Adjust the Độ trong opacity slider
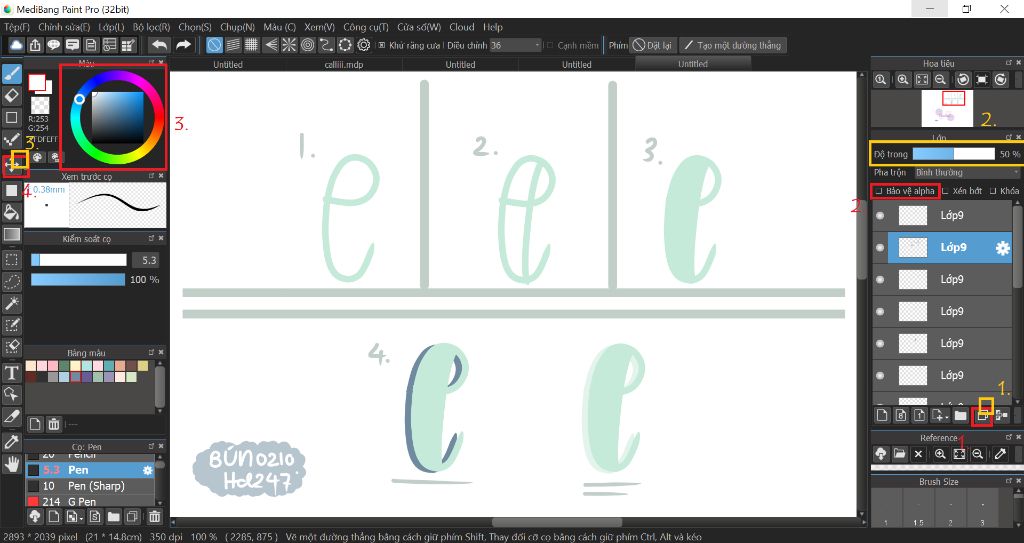This screenshot has width=1024, height=543. [x=953, y=154]
